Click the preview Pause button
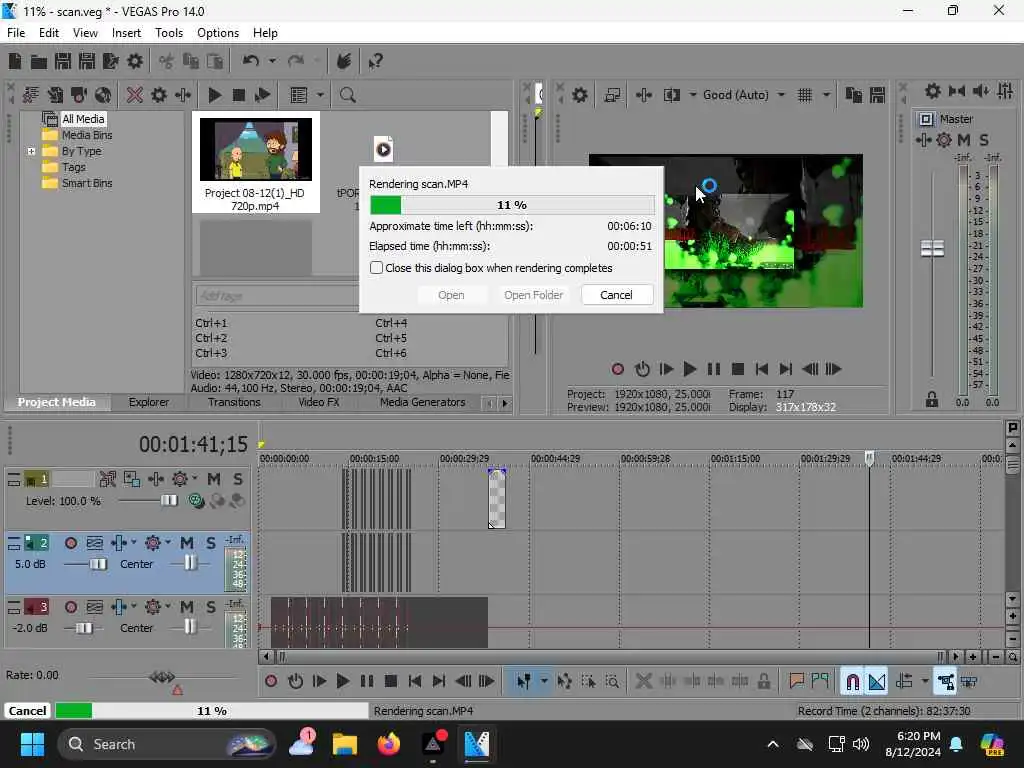 click(714, 370)
